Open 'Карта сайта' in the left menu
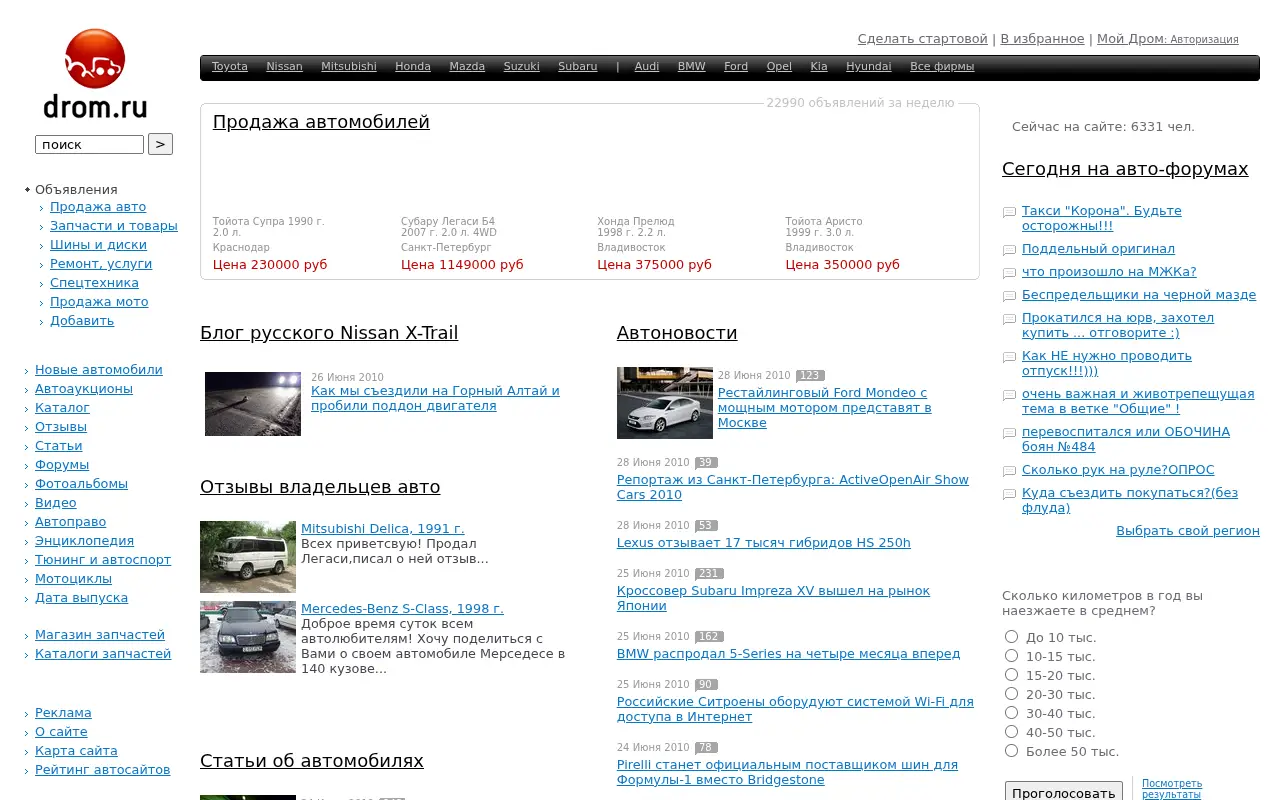This screenshot has width=1280, height=800. click(x=76, y=751)
